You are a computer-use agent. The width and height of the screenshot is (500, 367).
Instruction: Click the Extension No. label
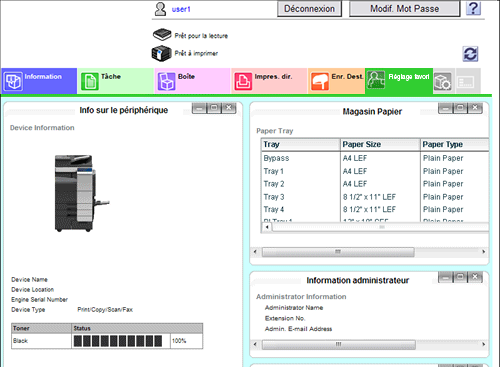(285, 318)
